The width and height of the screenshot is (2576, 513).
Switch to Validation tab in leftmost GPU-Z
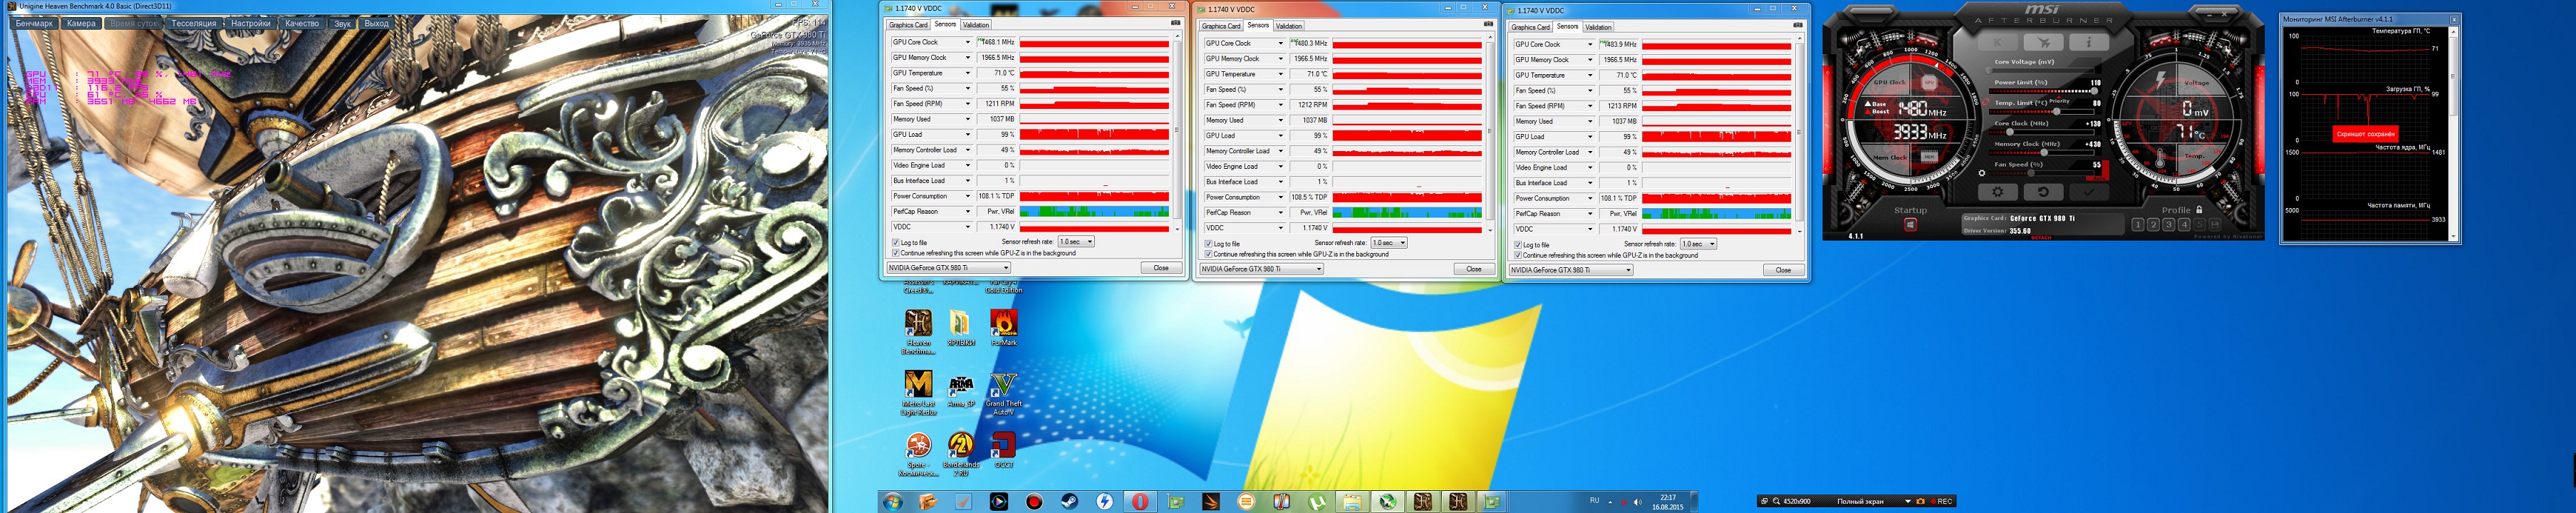click(x=976, y=25)
